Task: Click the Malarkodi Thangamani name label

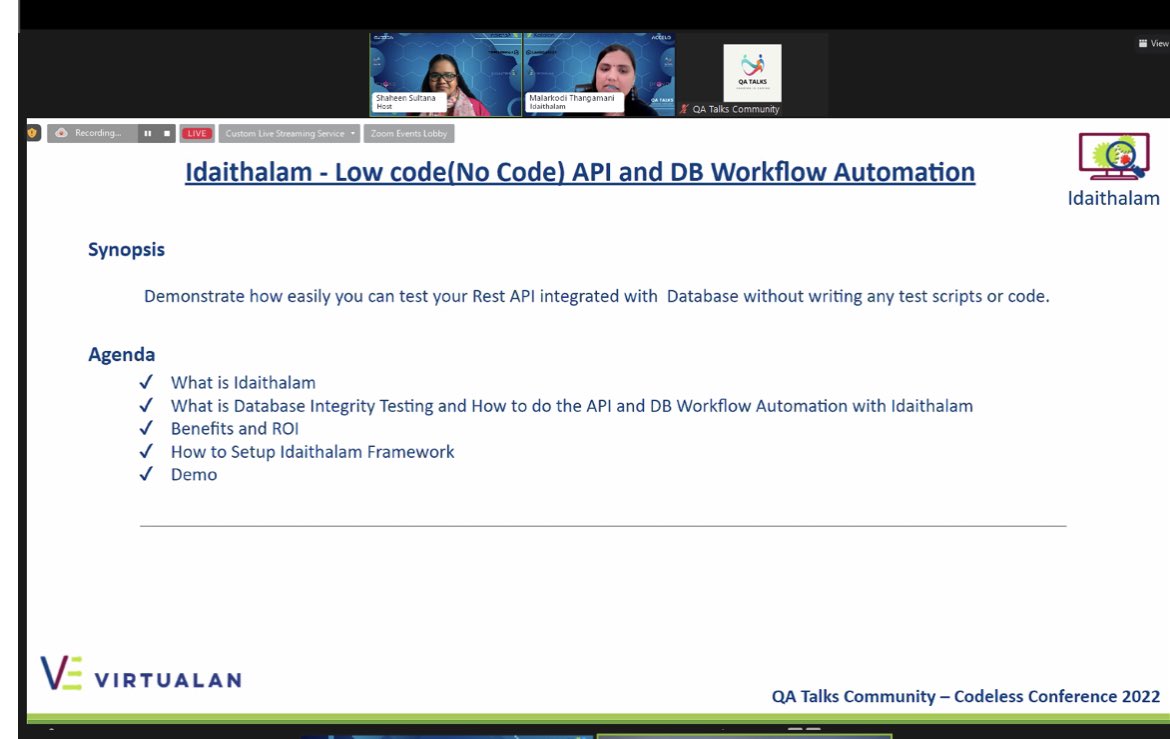Action: 572,102
